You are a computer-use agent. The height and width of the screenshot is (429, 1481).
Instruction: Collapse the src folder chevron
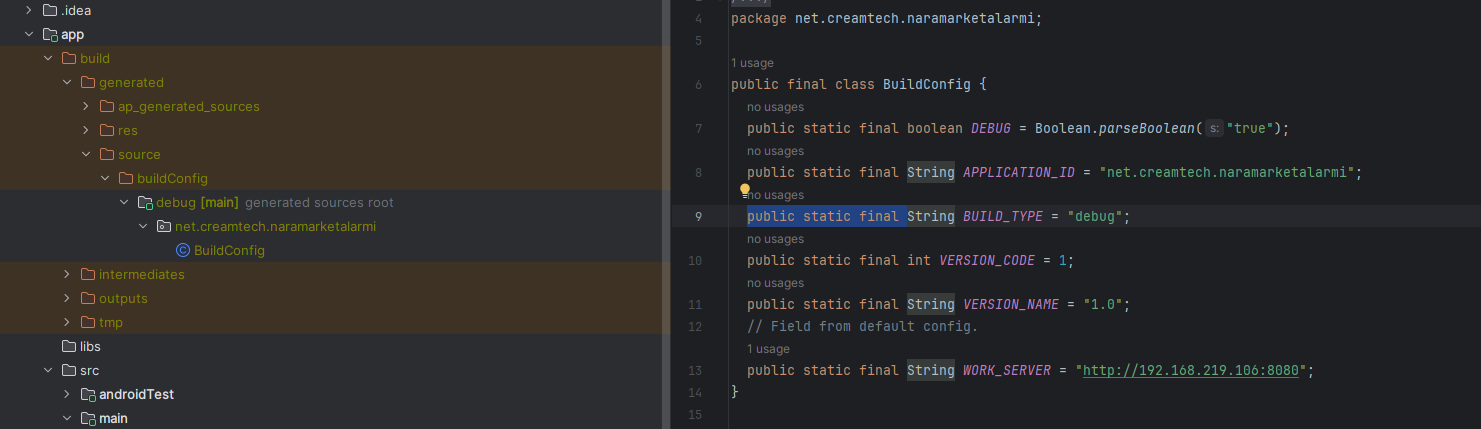coord(48,370)
